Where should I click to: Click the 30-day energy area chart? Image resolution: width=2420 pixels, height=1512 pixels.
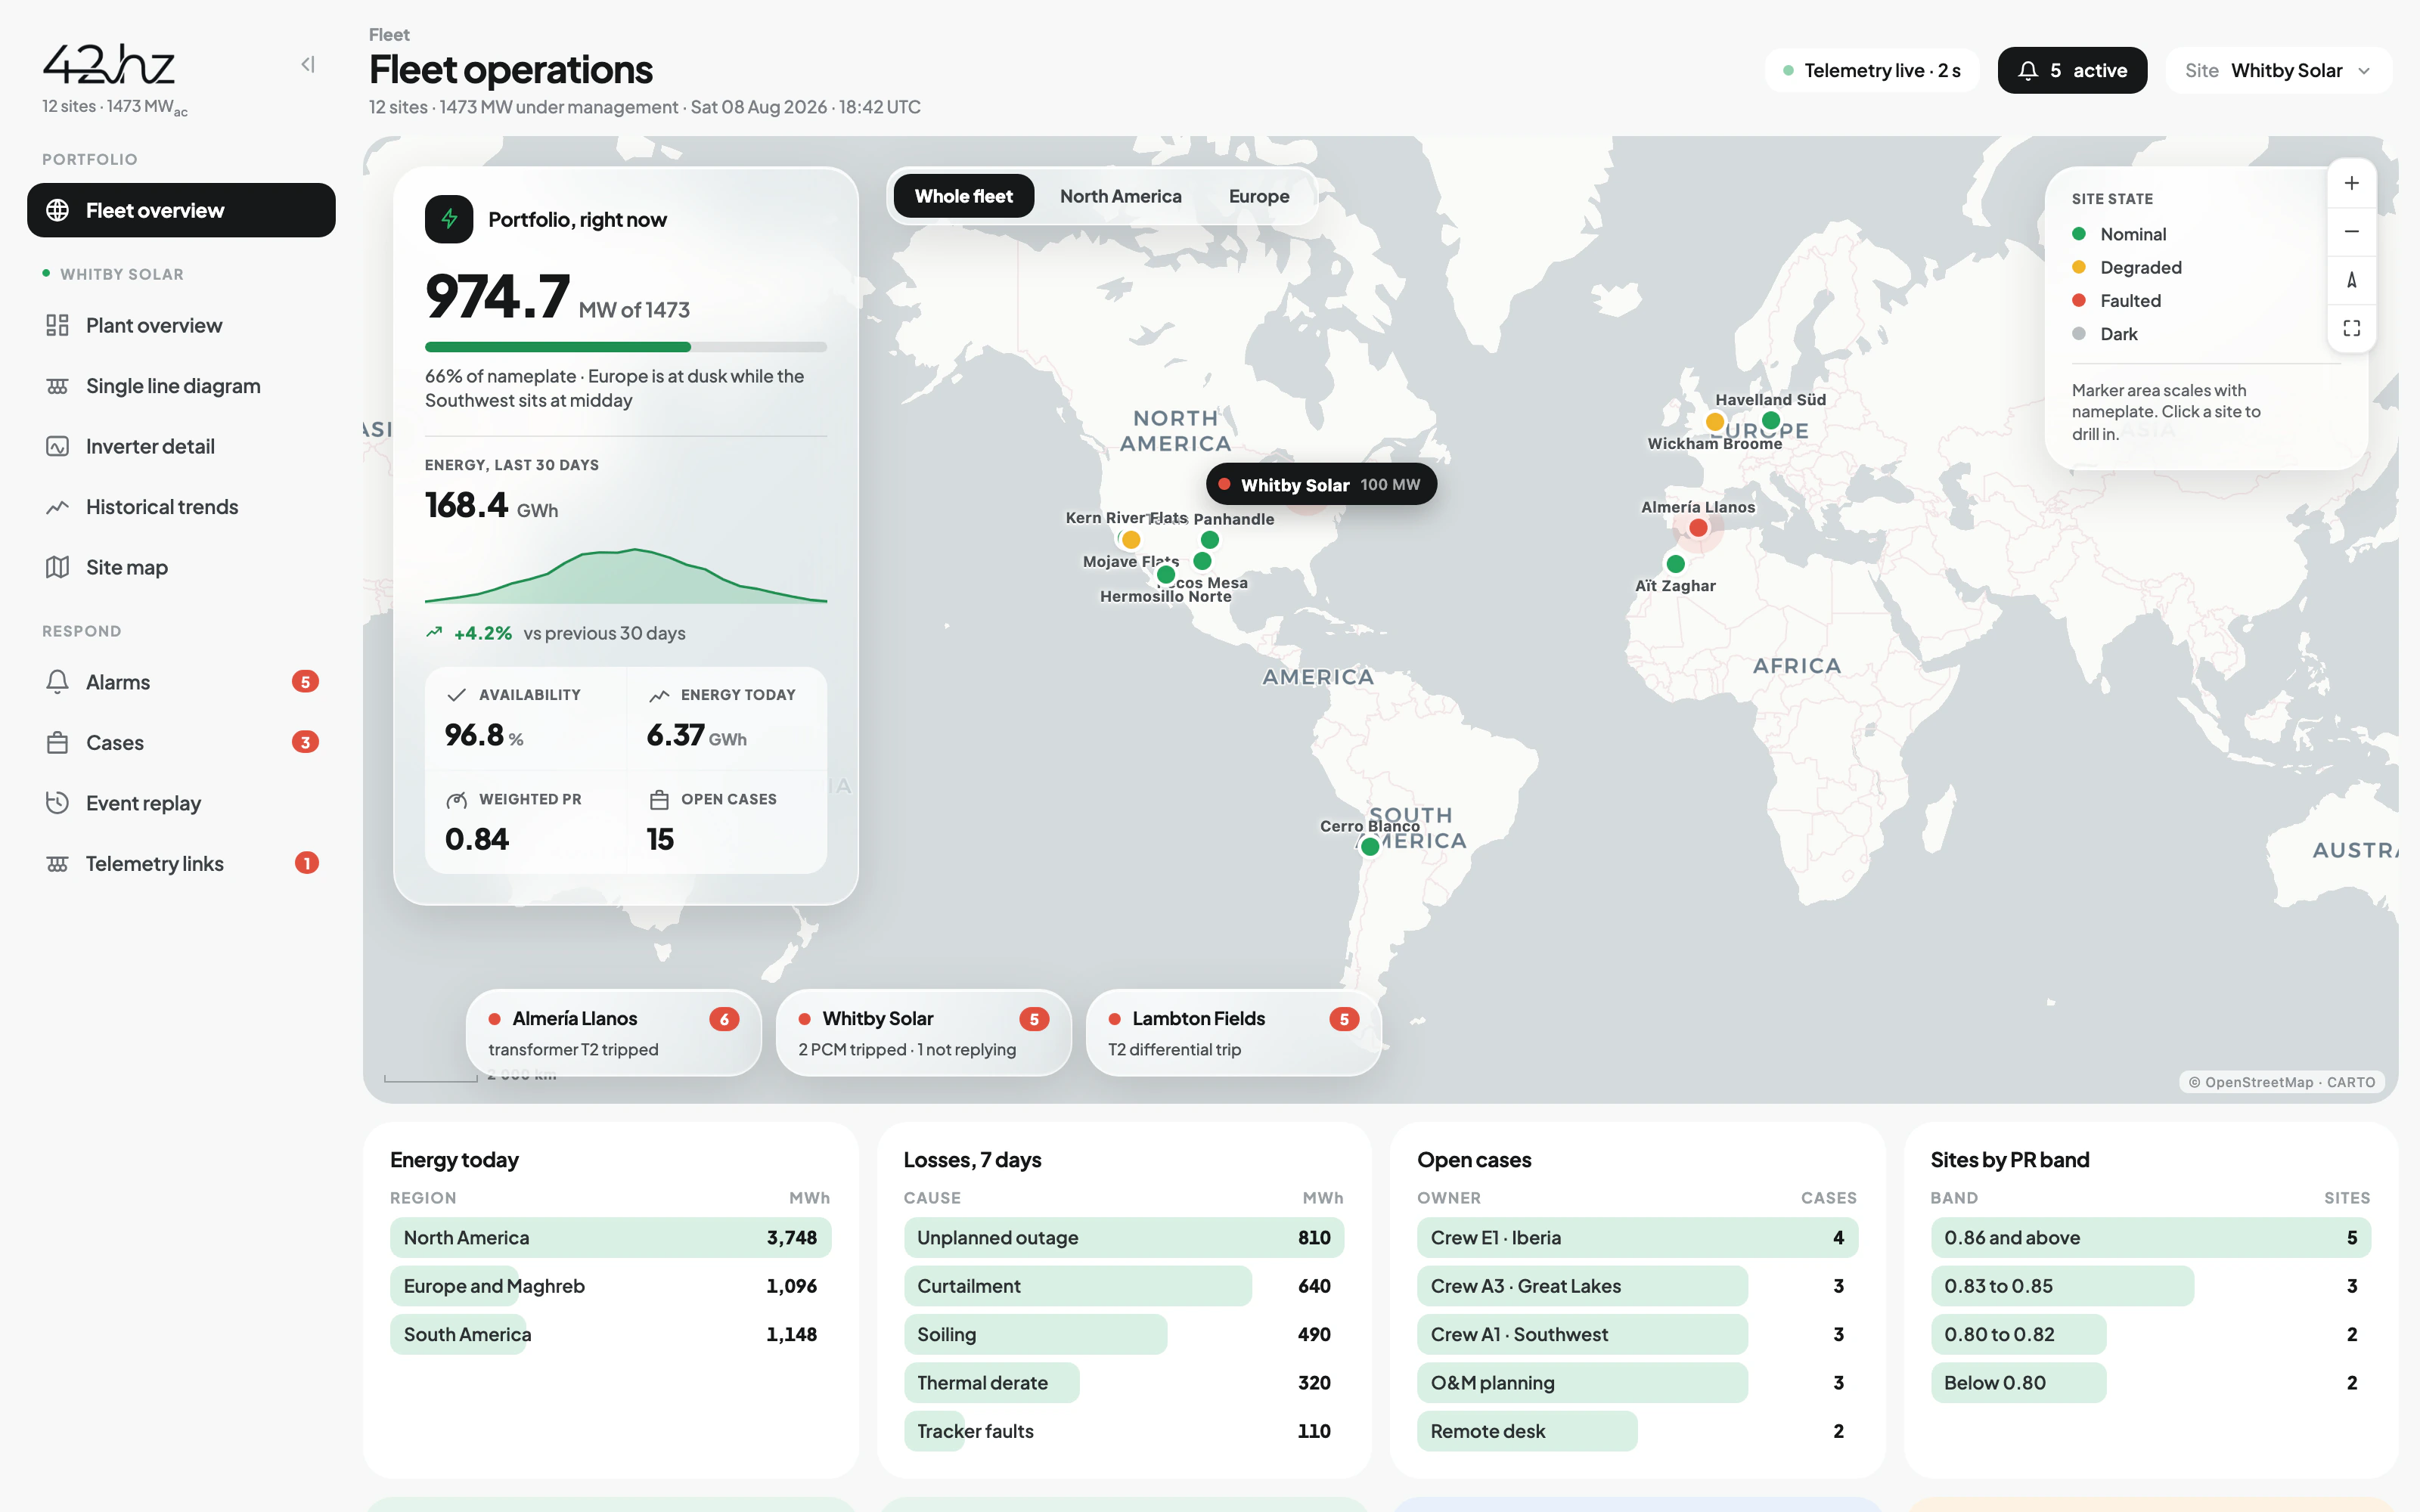coord(626,575)
